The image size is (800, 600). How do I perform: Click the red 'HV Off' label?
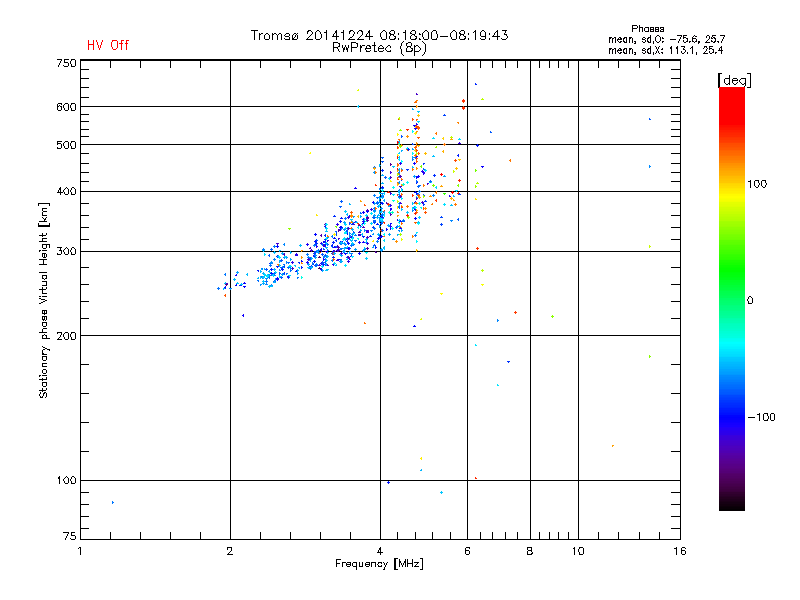[108, 45]
